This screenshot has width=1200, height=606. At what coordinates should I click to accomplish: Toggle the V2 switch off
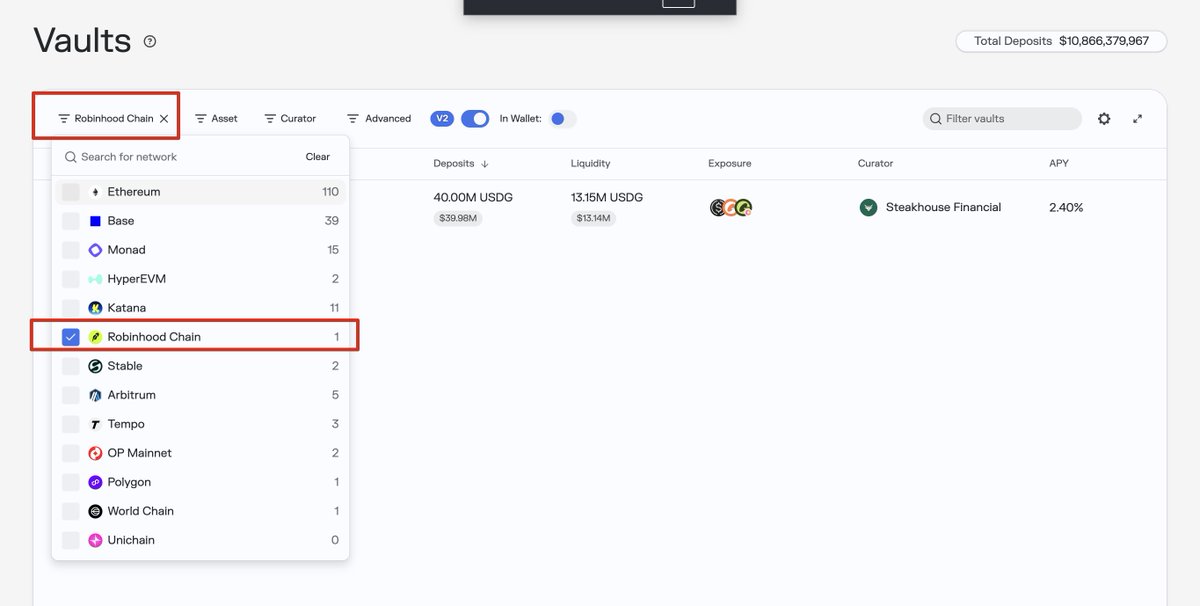475,118
